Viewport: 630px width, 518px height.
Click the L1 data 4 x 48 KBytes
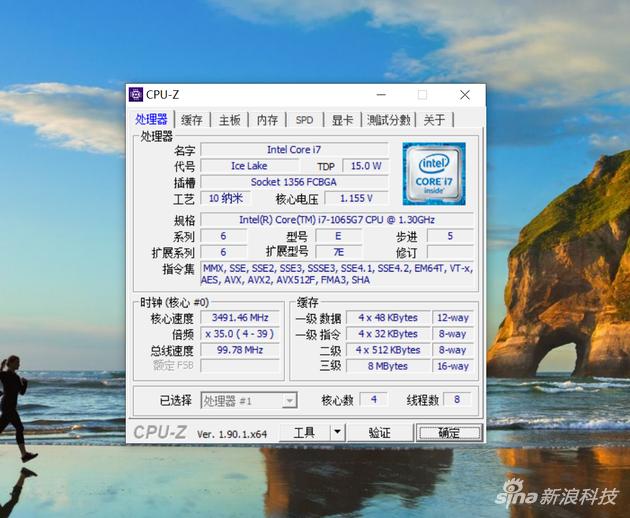click(388, 317)
